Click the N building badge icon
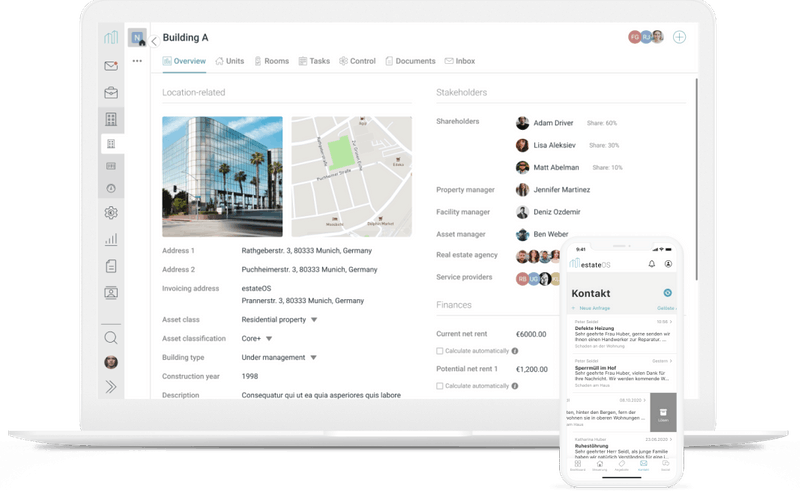The width and height of the screenshot is (800, 491). coord(137,37)
